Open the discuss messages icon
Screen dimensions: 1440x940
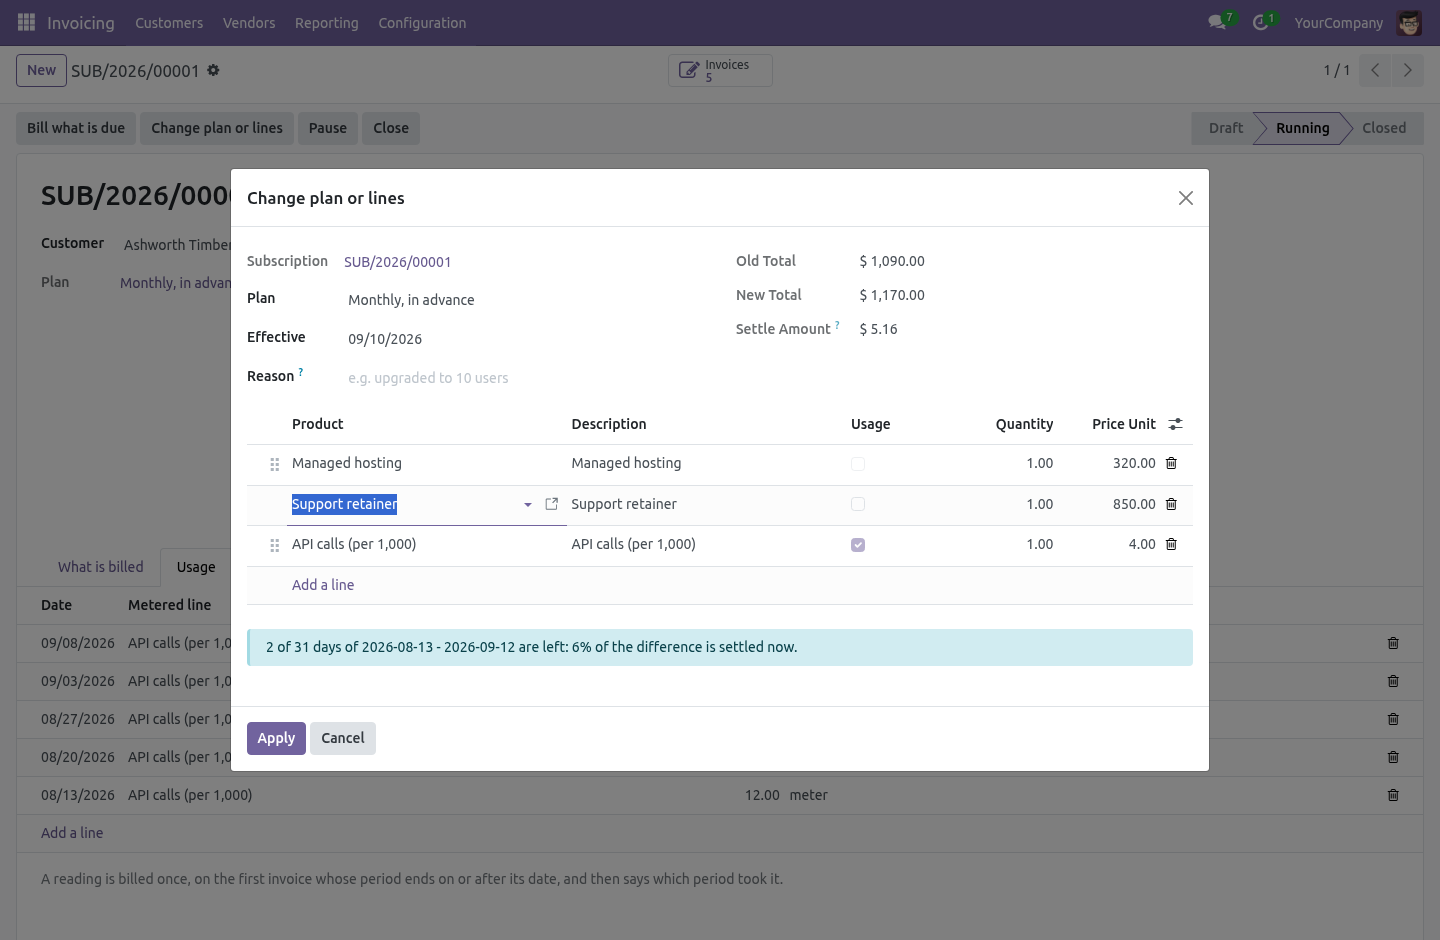coord(1218,22)
